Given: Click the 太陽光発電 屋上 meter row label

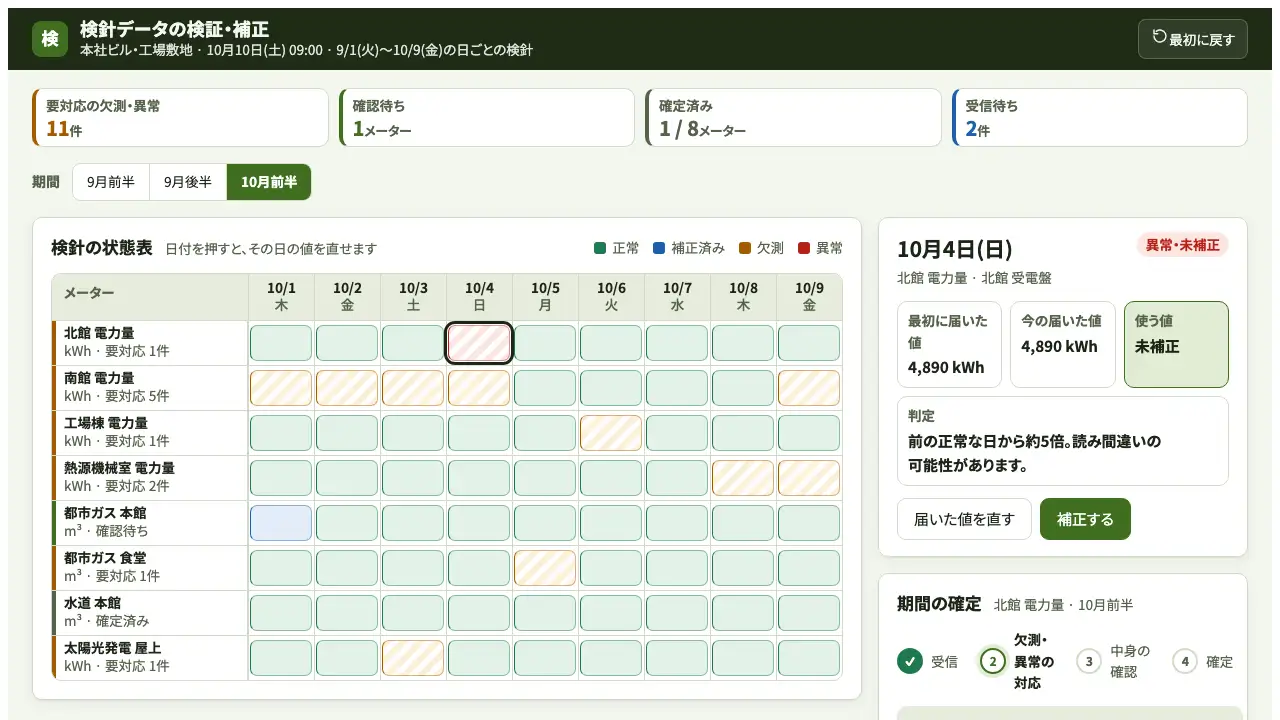Looking at the screenshot, I should tap(150, 658).
